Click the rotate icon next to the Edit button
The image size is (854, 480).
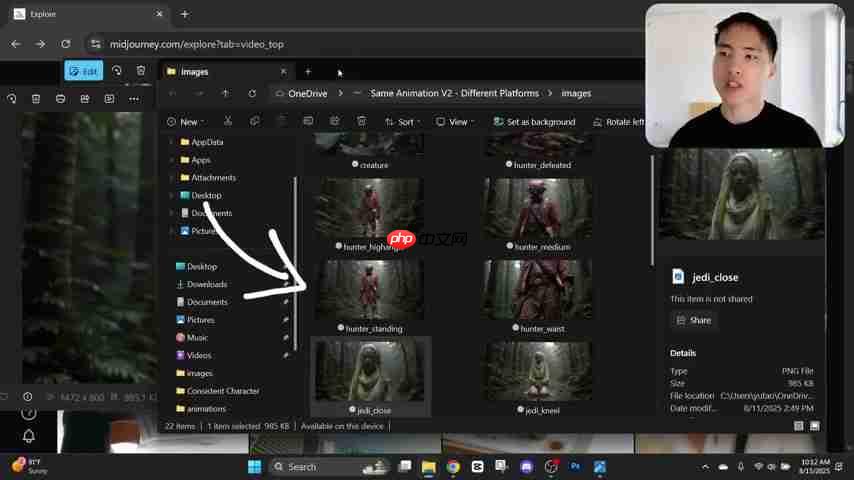tap(117, 71)
